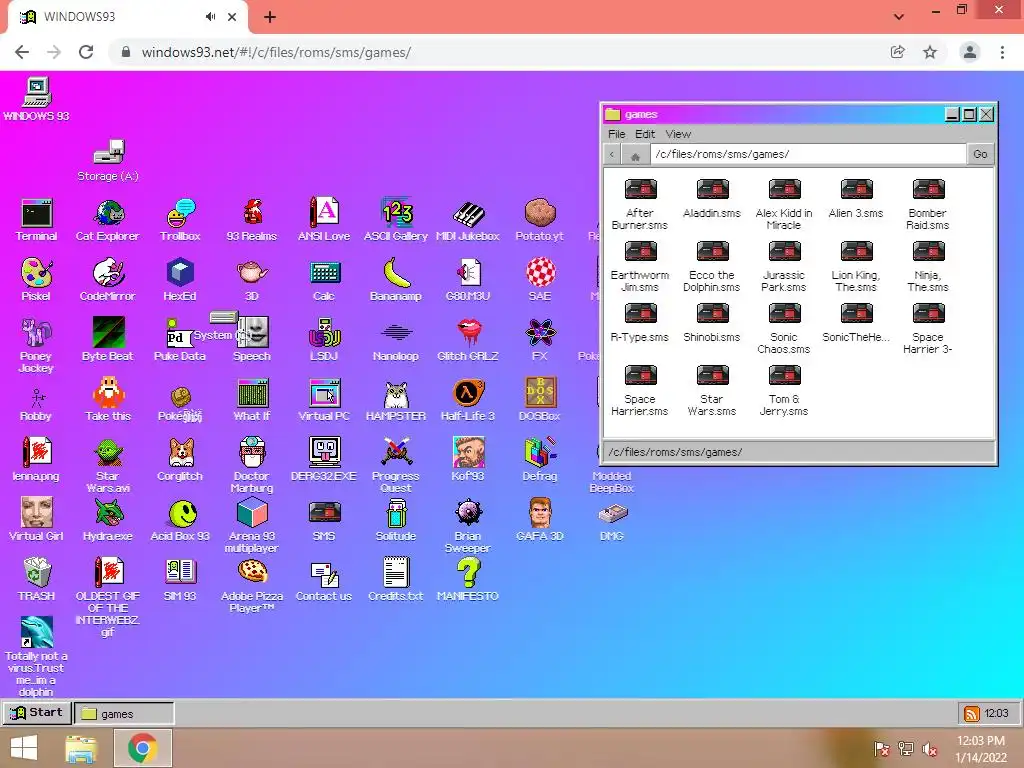Select Tom & Jerry.sms ROM file
Viewport: 1024px width, 768px height.
784,391
